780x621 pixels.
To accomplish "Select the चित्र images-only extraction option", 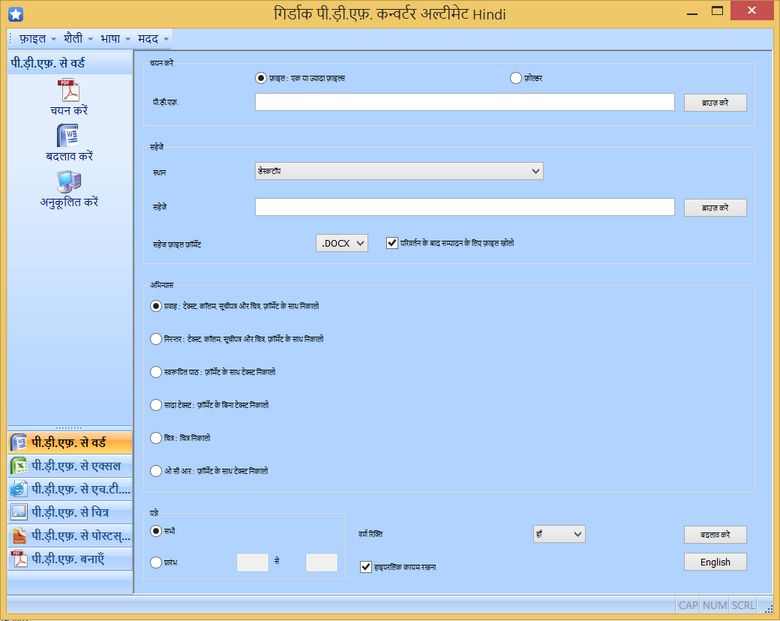I will pos(156,438).
